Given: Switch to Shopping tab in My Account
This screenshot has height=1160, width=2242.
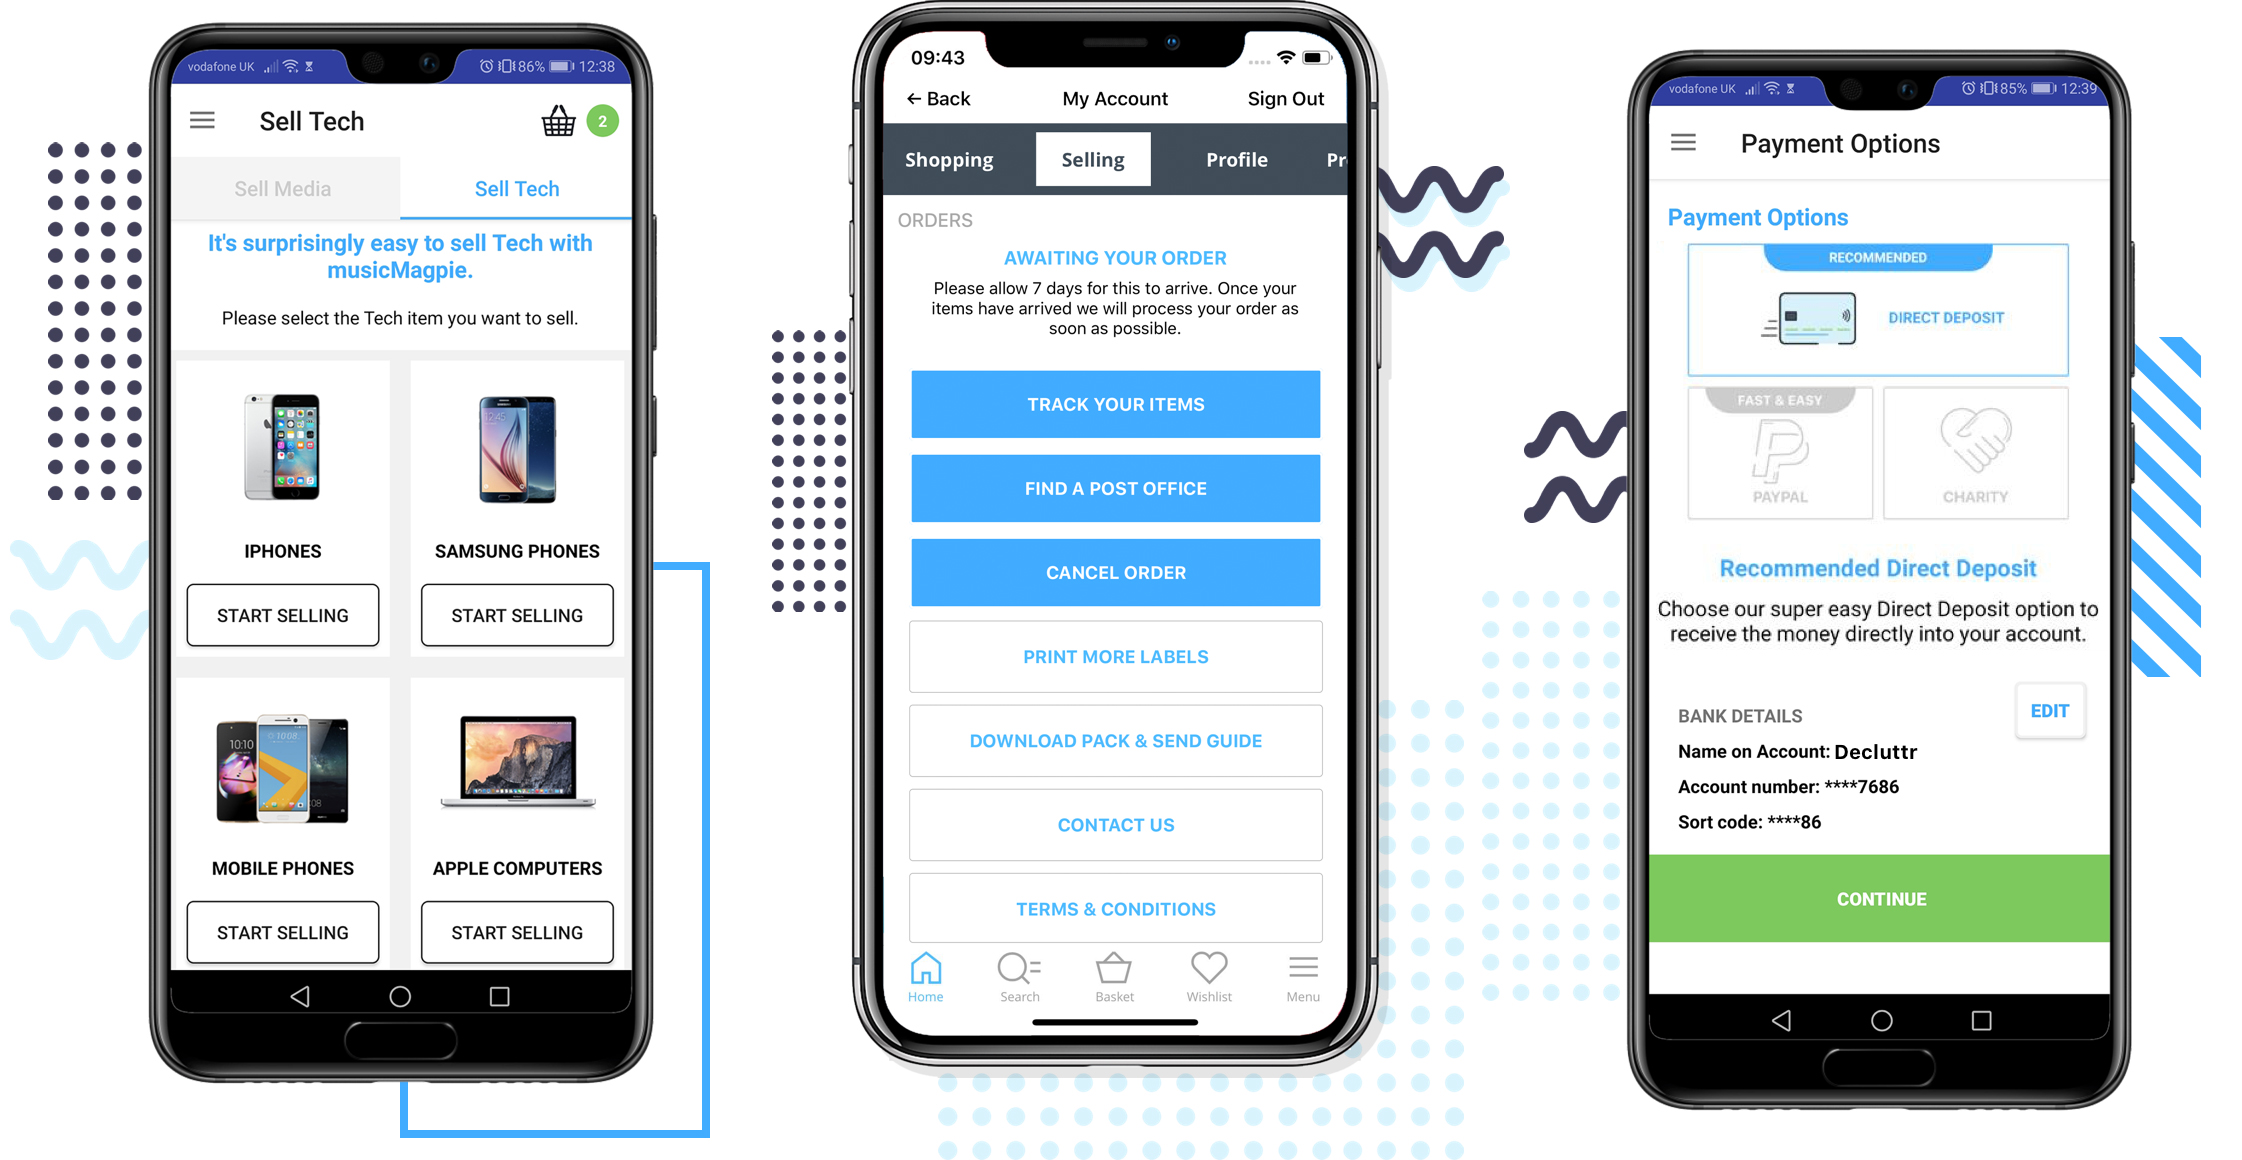Looking at the screenshot, I should 946,158.
